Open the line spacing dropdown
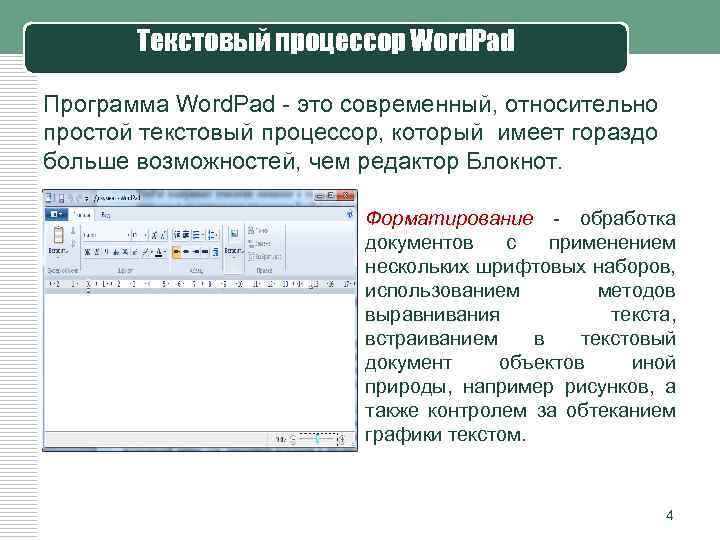 [212, 235]
